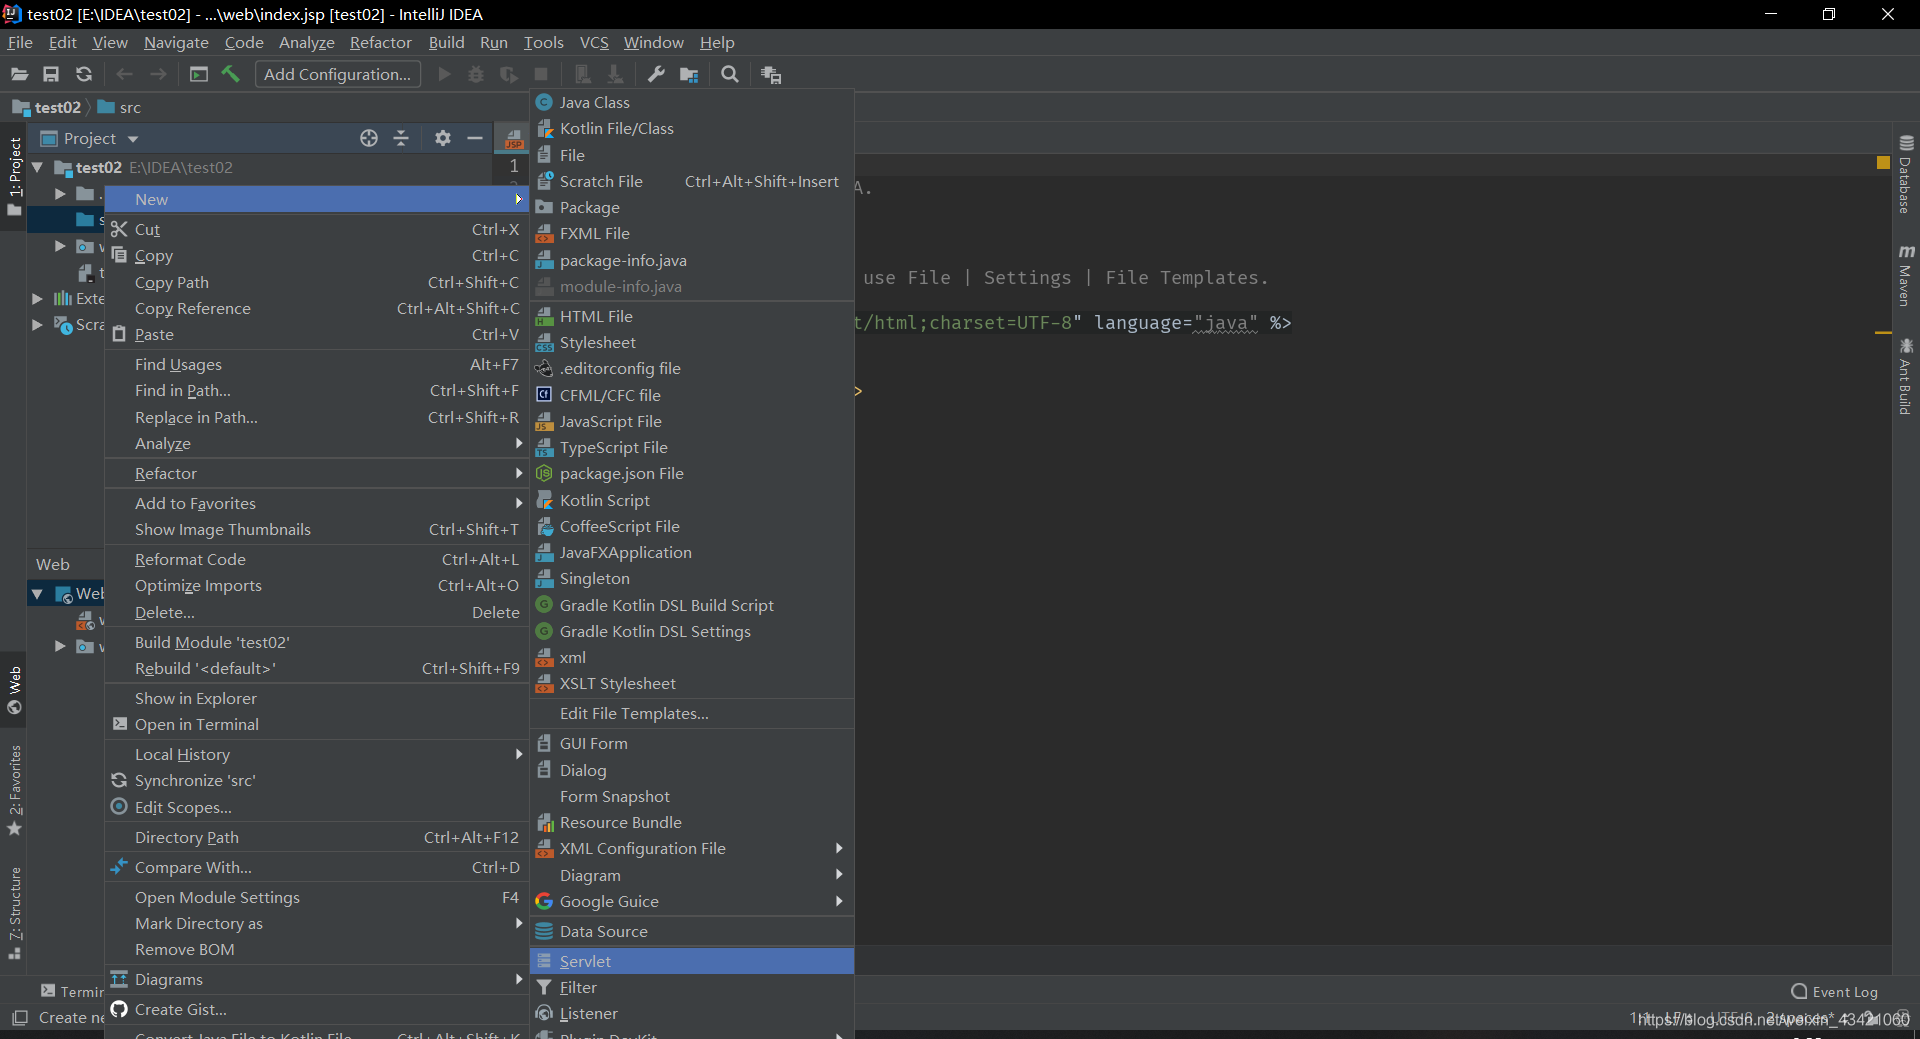Click the test02 breadcrumb
This screenshot has width=1920, height=1039.
pos(47,107)
